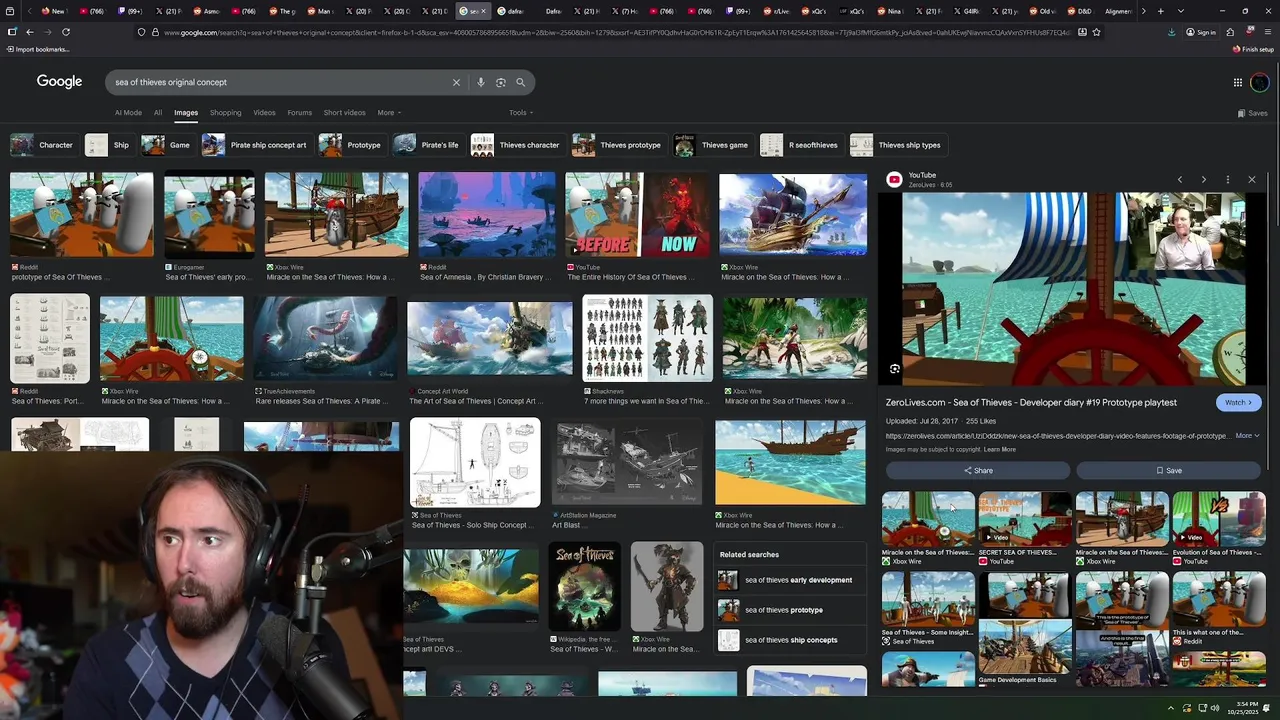Open related search early development
This screenshot has width=1280, height=720.
coord(790,580)
